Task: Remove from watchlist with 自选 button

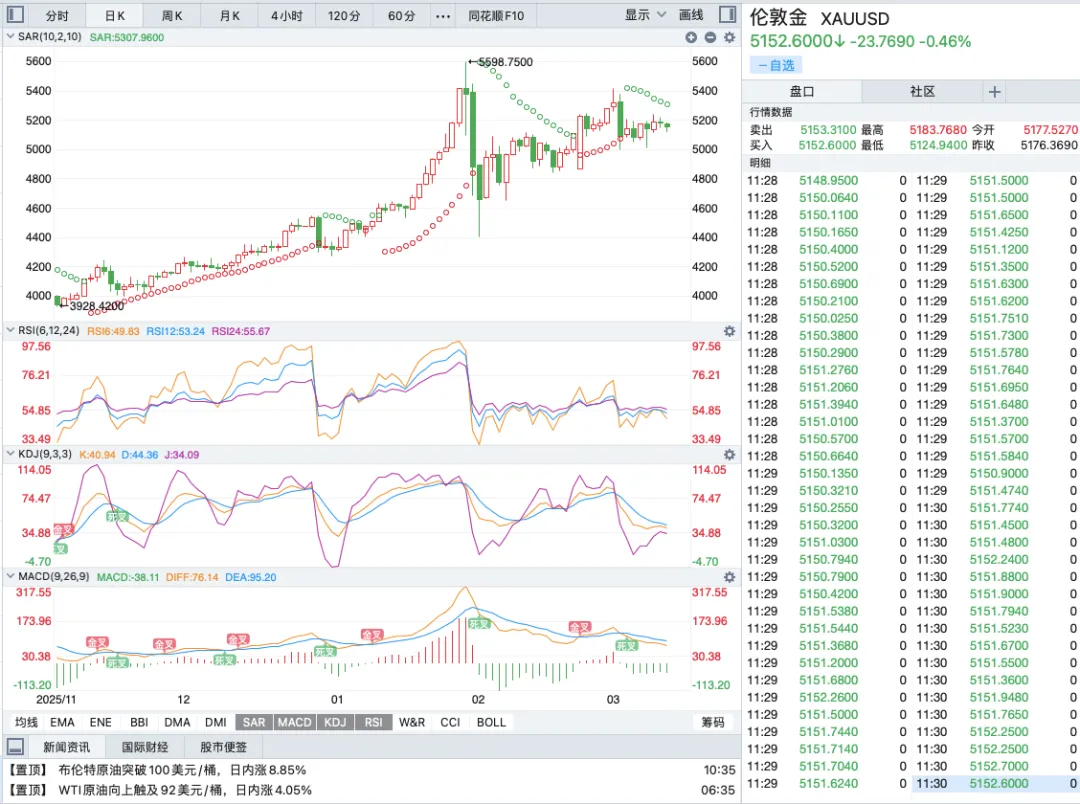Action: coord(776,65)
